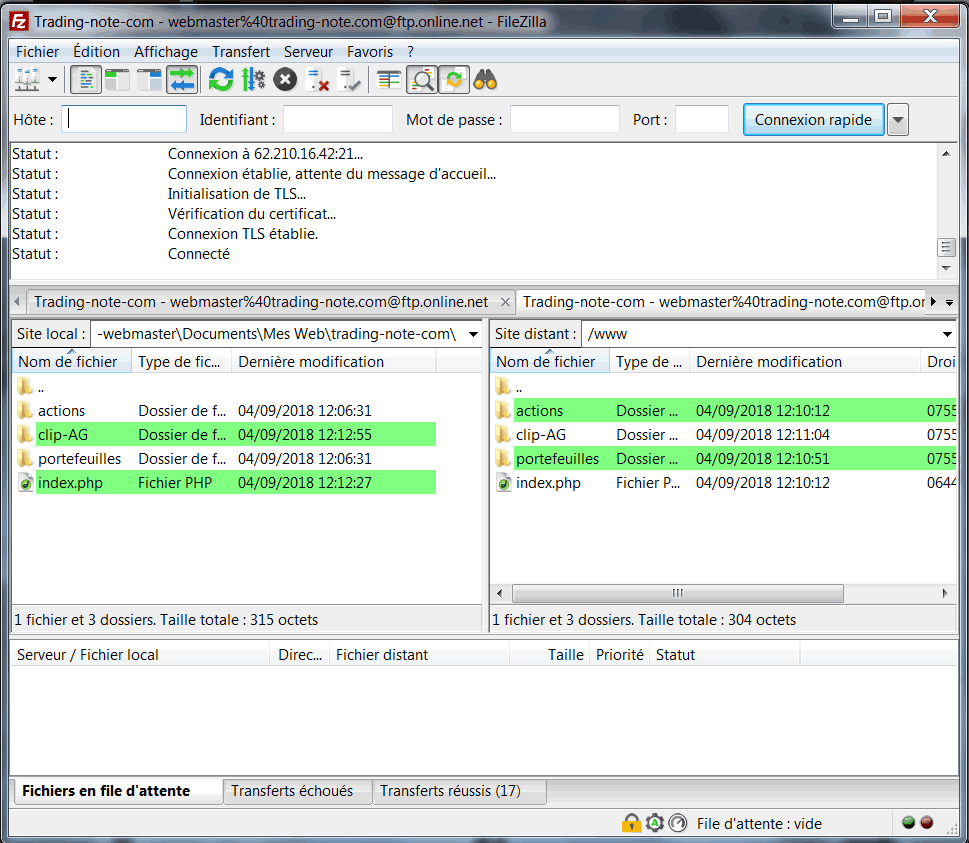Open the Favoris menu
969x843 pixels.
coord(370,52)
